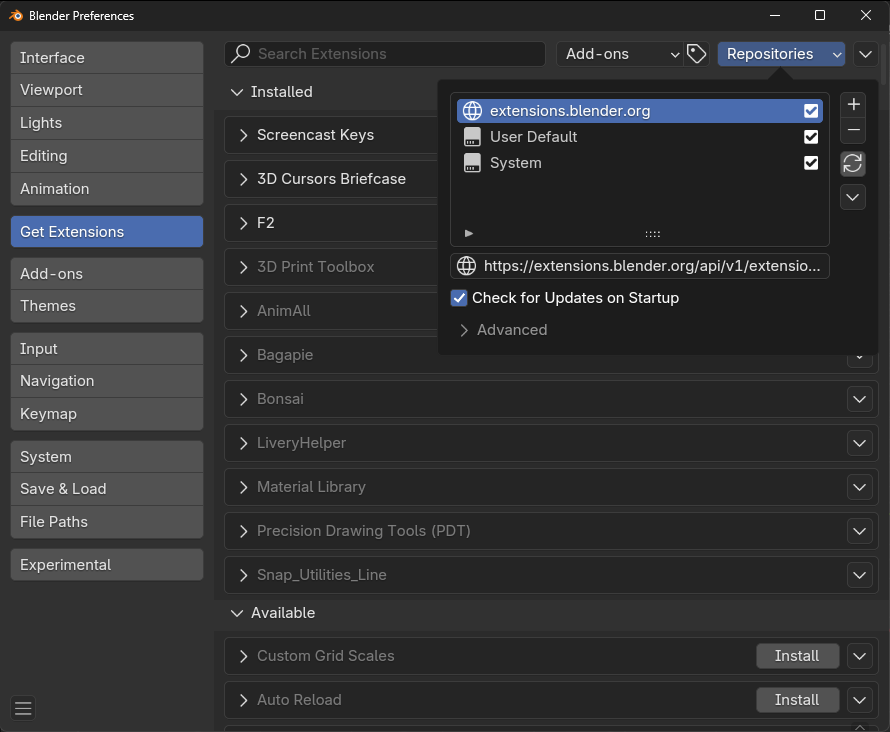Install the Custom Grid Scales extension
Viewport: 890px width, 732px height.
click(797, 656)
